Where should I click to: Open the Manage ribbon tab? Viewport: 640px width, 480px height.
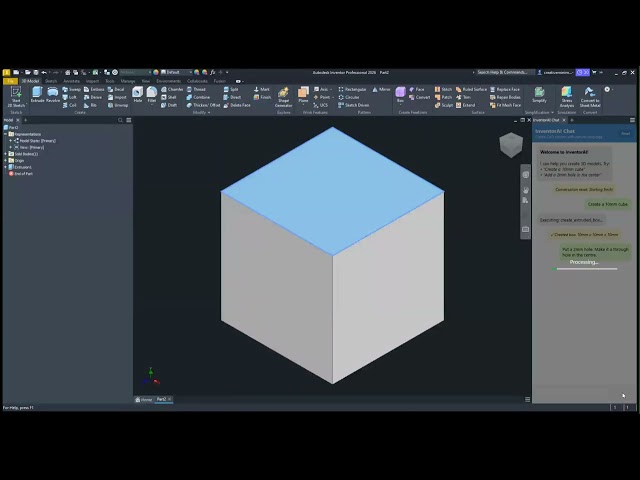(127, 81)
